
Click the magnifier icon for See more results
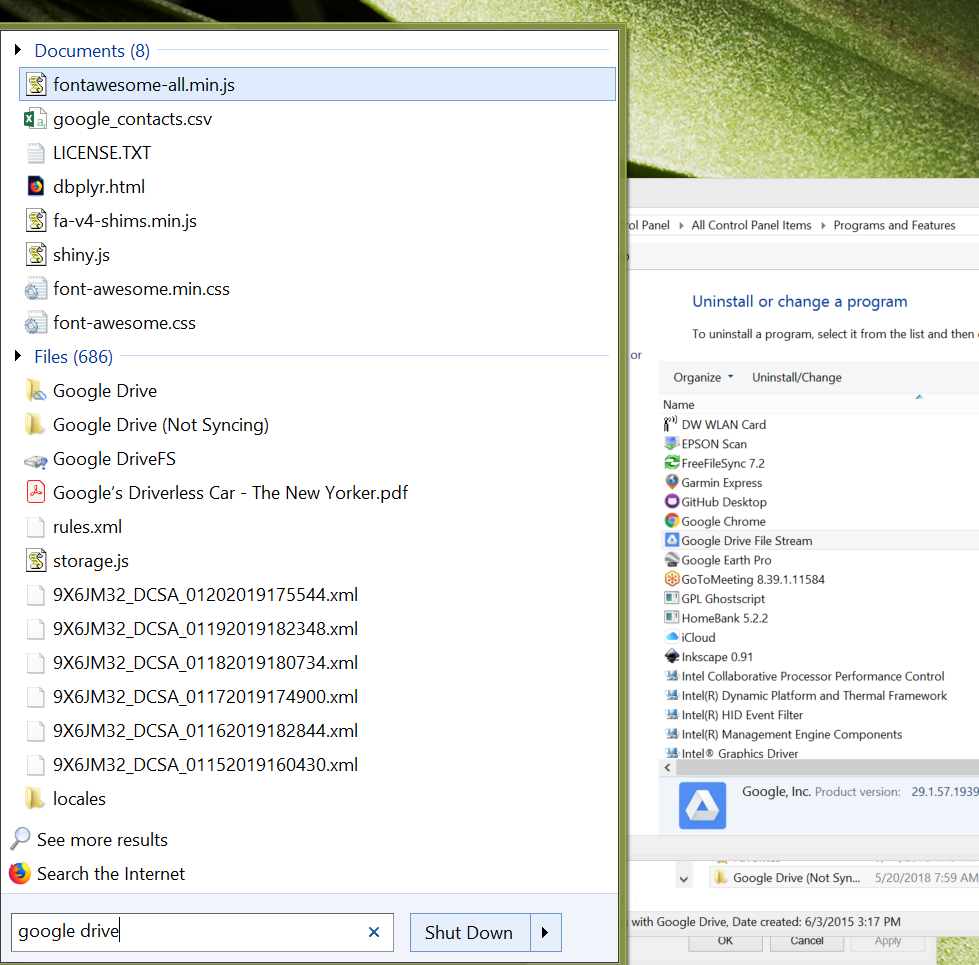(22, 839)
